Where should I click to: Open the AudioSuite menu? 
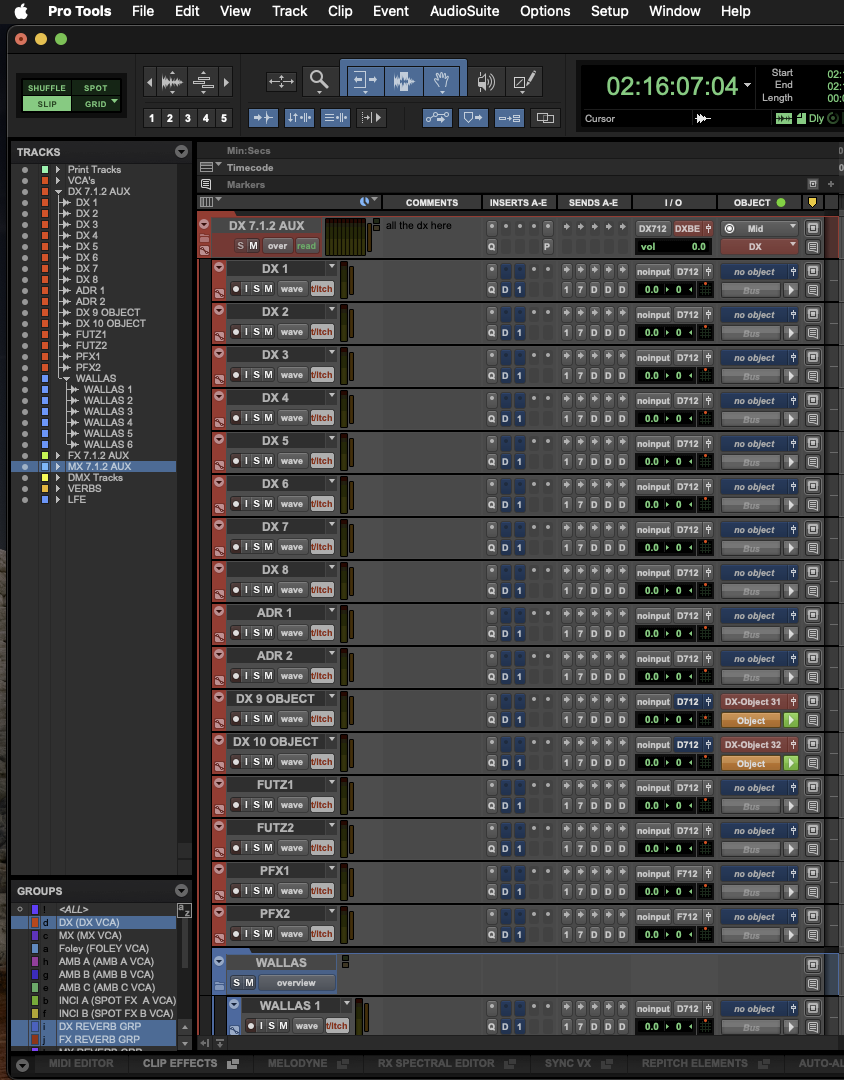point(464,11)
